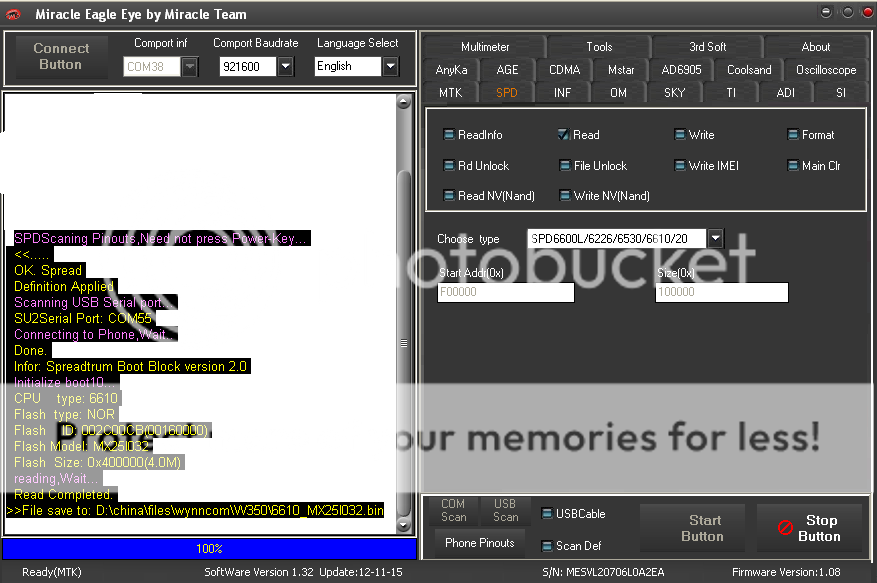Open the Language Select dropdown
Image resolution: width=877 pixels, height=583 pixels.
(390, 67)
